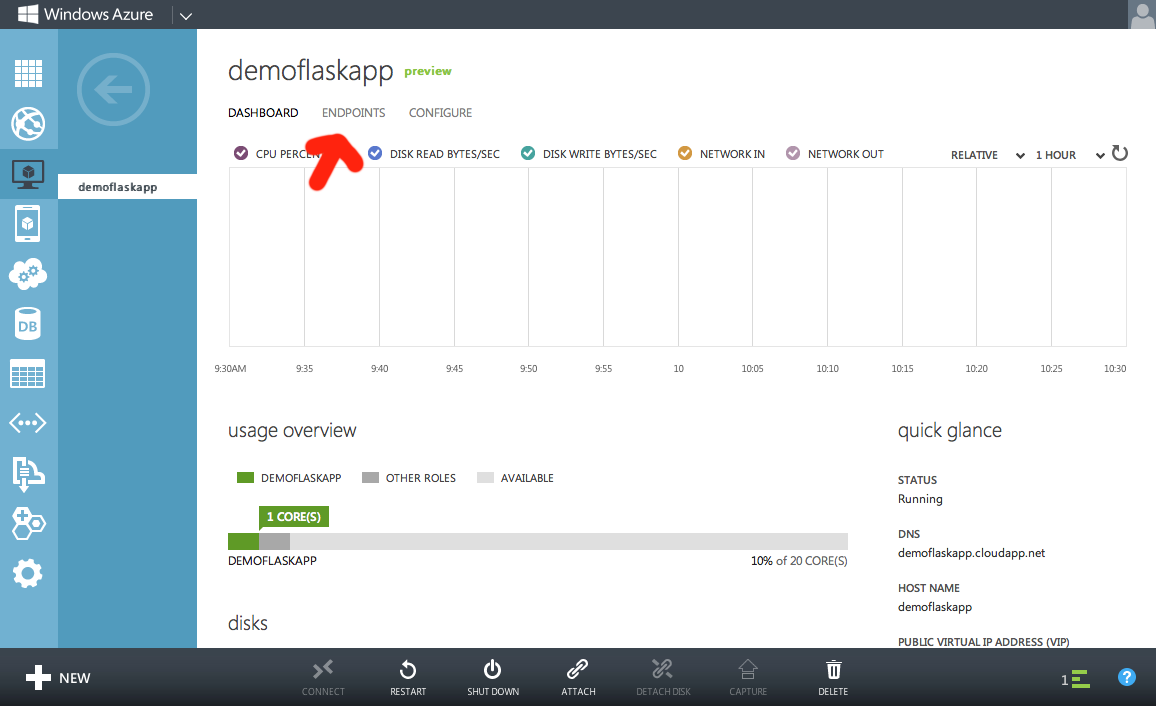
Task: Click the 1 CORE(S) label
Action: (293, 517)
